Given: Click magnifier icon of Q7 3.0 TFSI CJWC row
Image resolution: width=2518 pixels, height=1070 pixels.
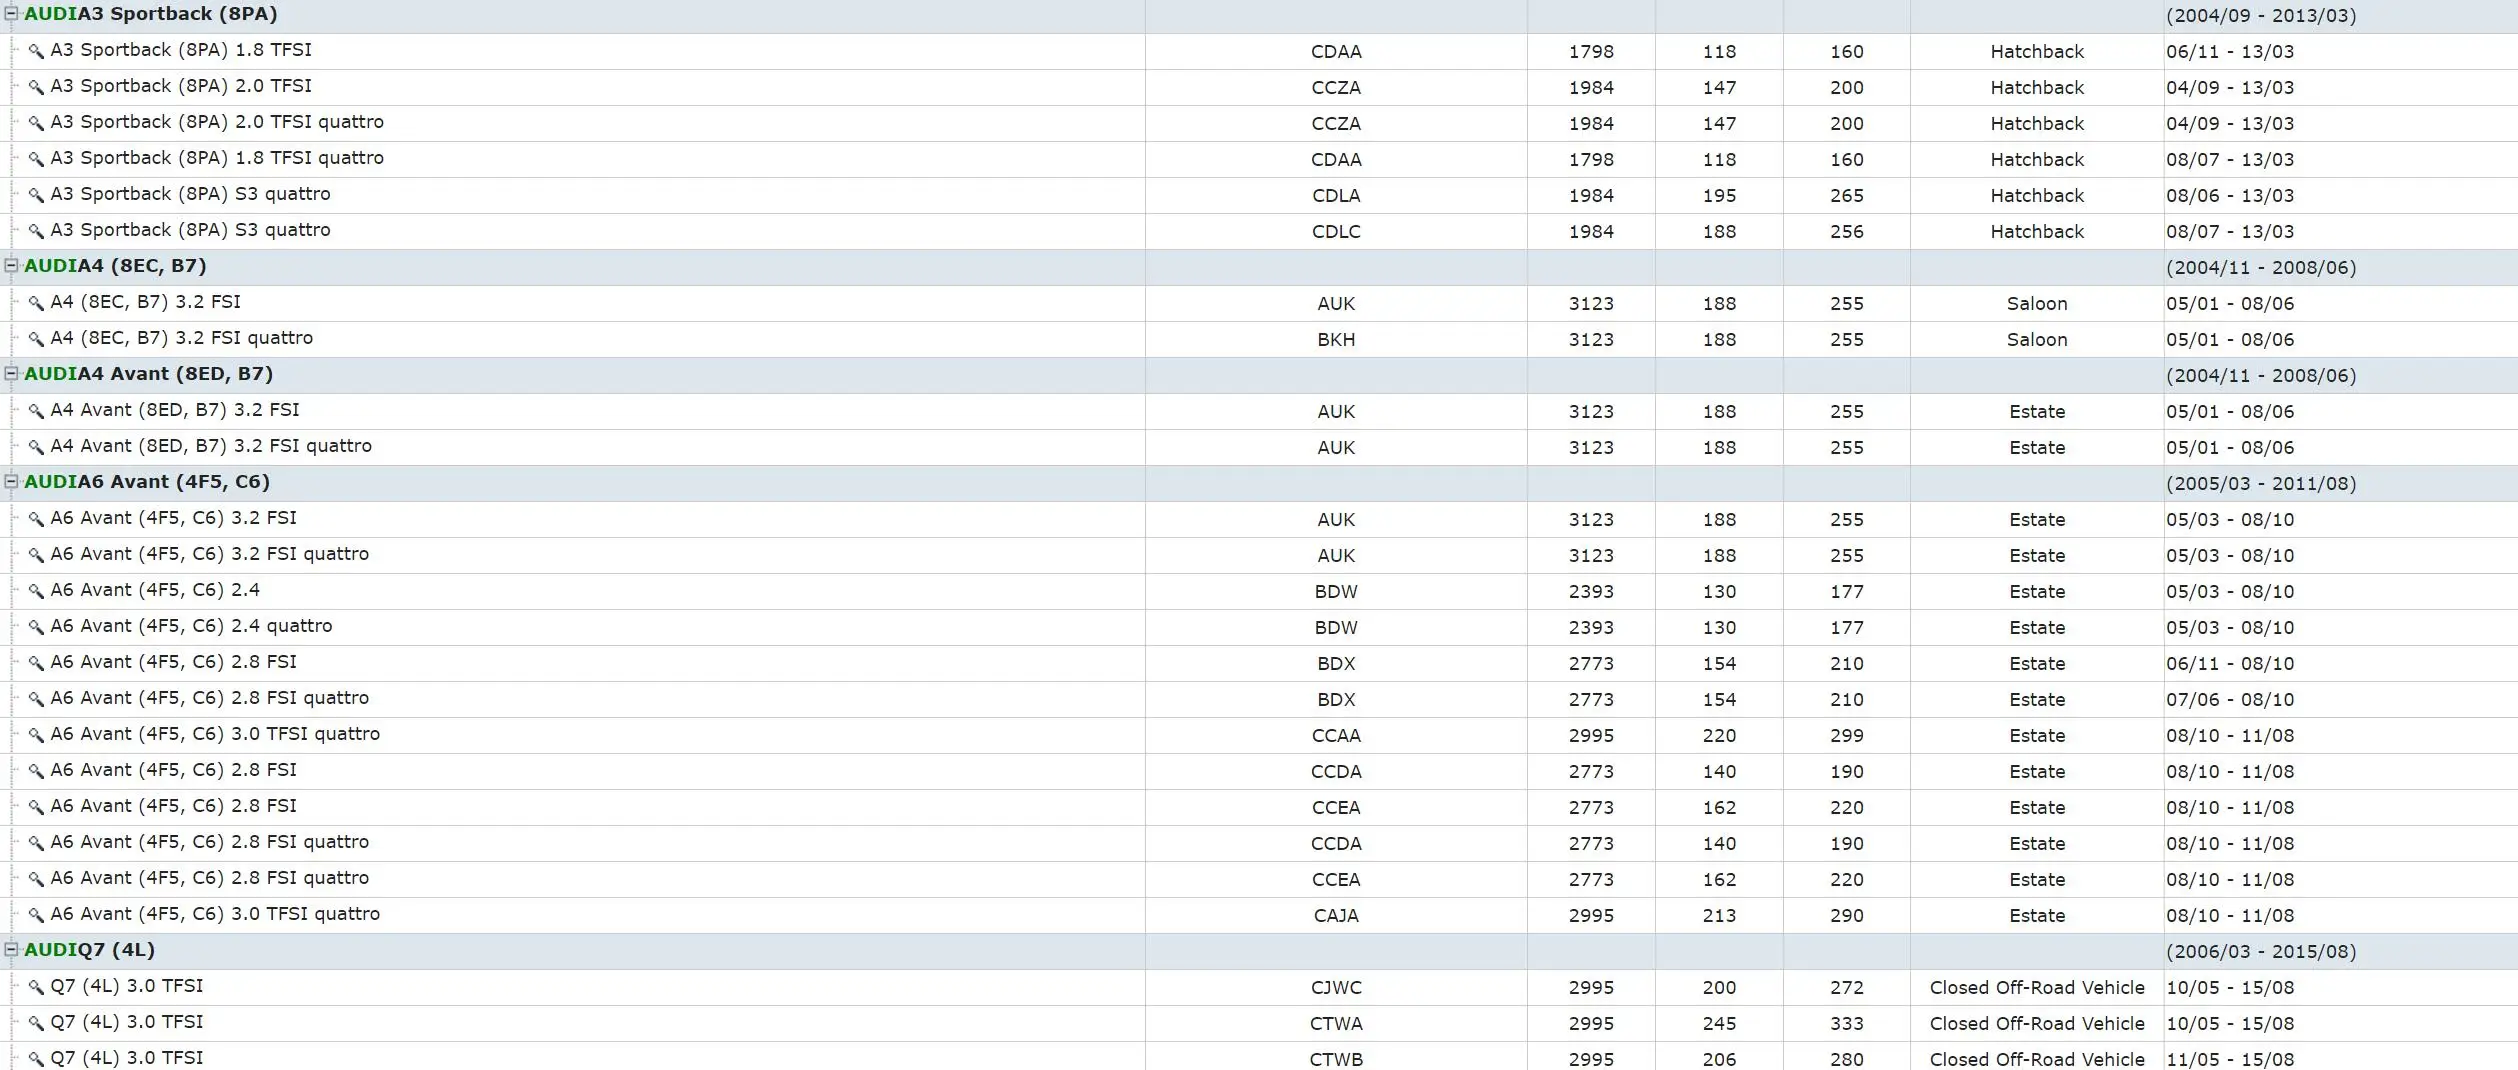Looking at the screenshot, I should click(36, 987).
